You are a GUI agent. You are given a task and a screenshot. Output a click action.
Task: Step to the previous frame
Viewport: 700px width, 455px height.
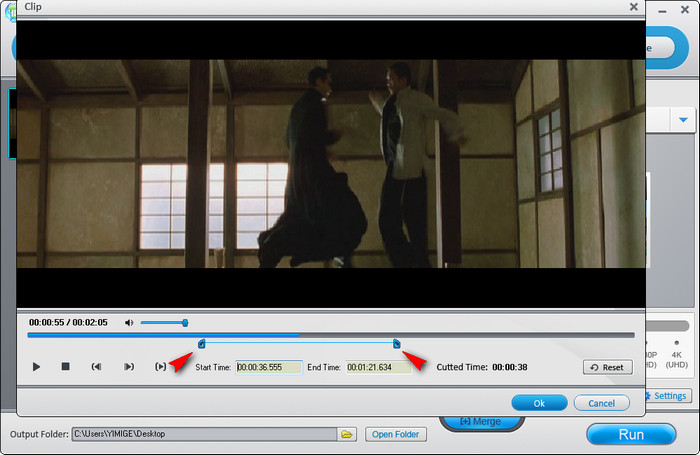tap(96, 367)
